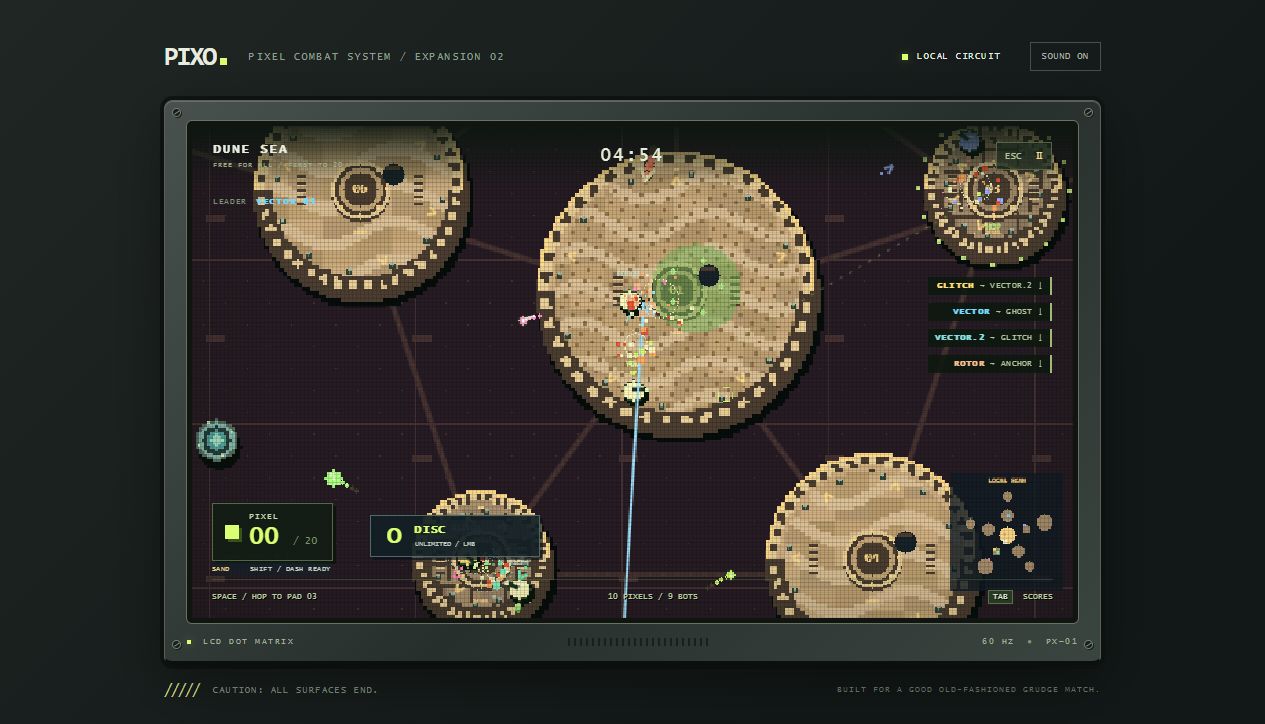Screen dimensions: 1265x724
Task: Click the black hole on bottom-right planet
Action: pyautogui.click(x=905, y=542)
